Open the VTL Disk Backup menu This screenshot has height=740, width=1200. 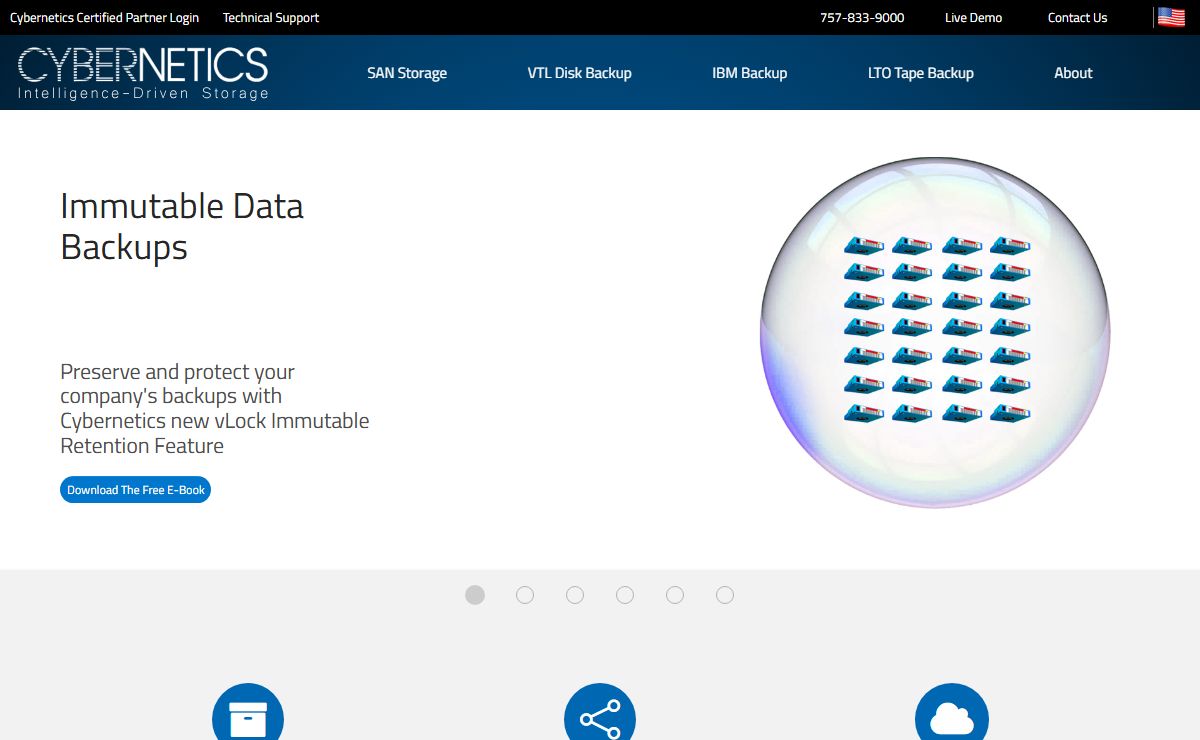580,73
